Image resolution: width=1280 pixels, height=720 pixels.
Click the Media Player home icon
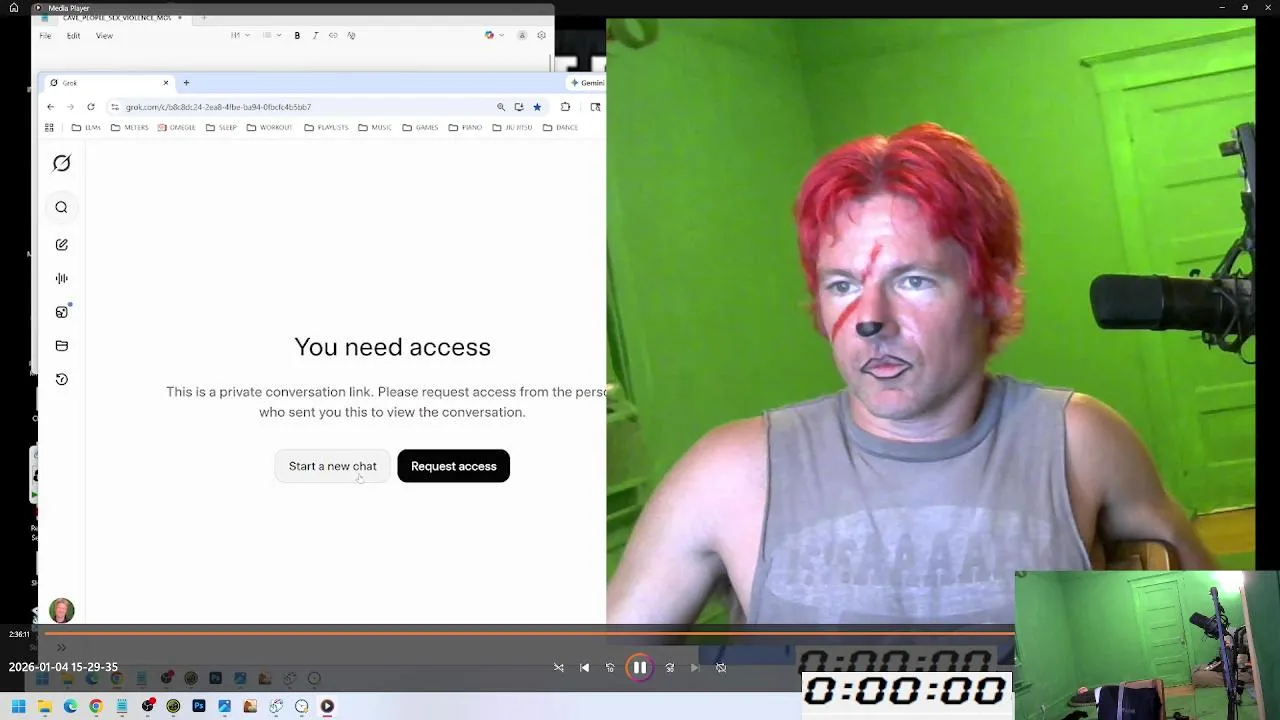[14, 8]
